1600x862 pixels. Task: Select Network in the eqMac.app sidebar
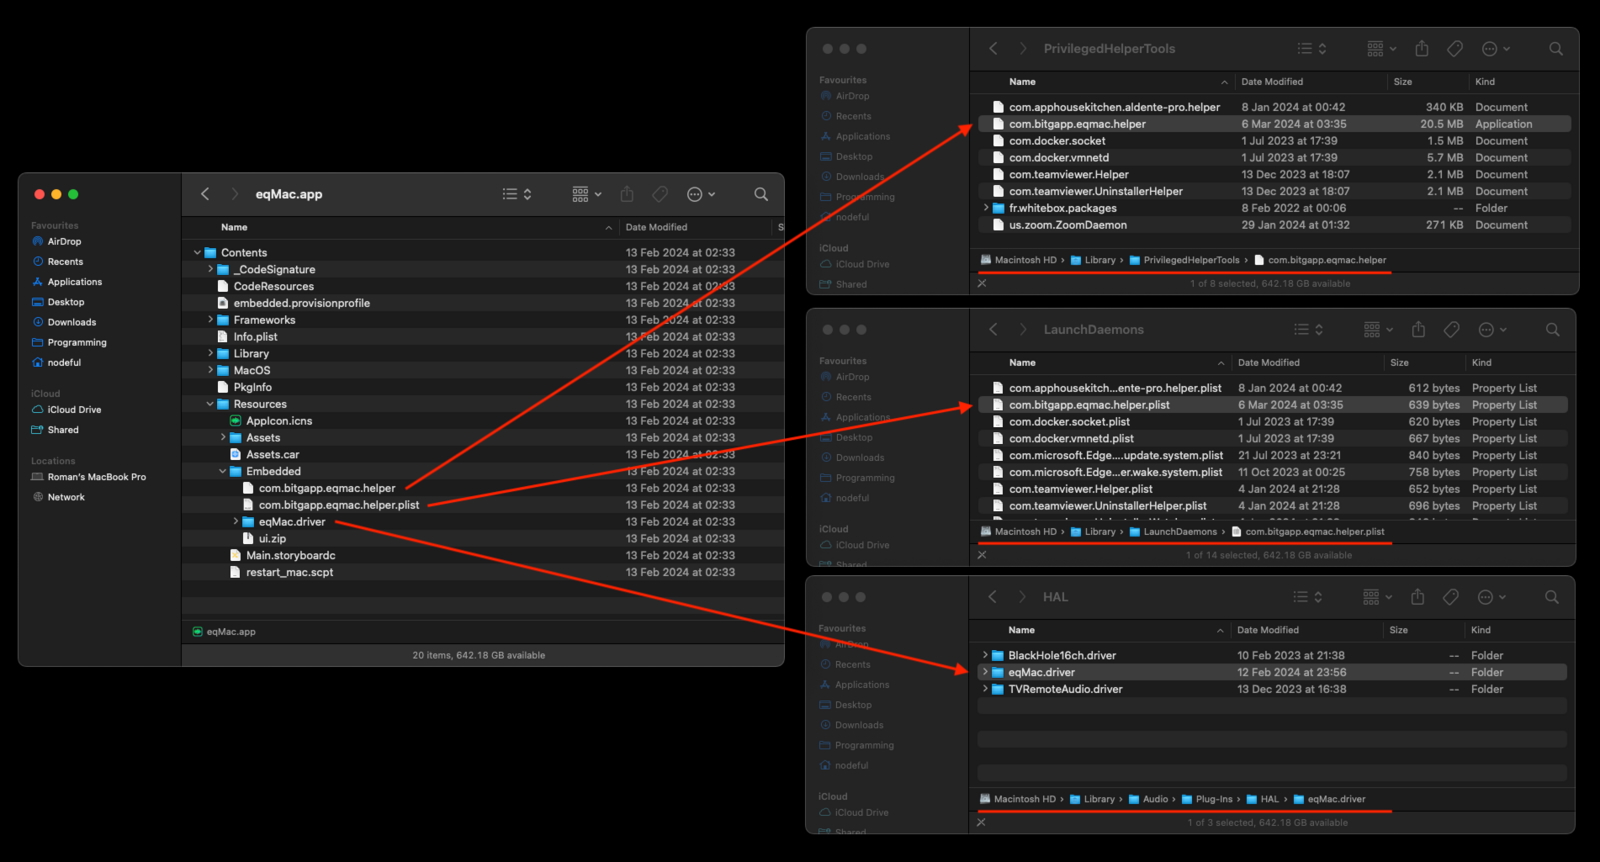[66, 497]
